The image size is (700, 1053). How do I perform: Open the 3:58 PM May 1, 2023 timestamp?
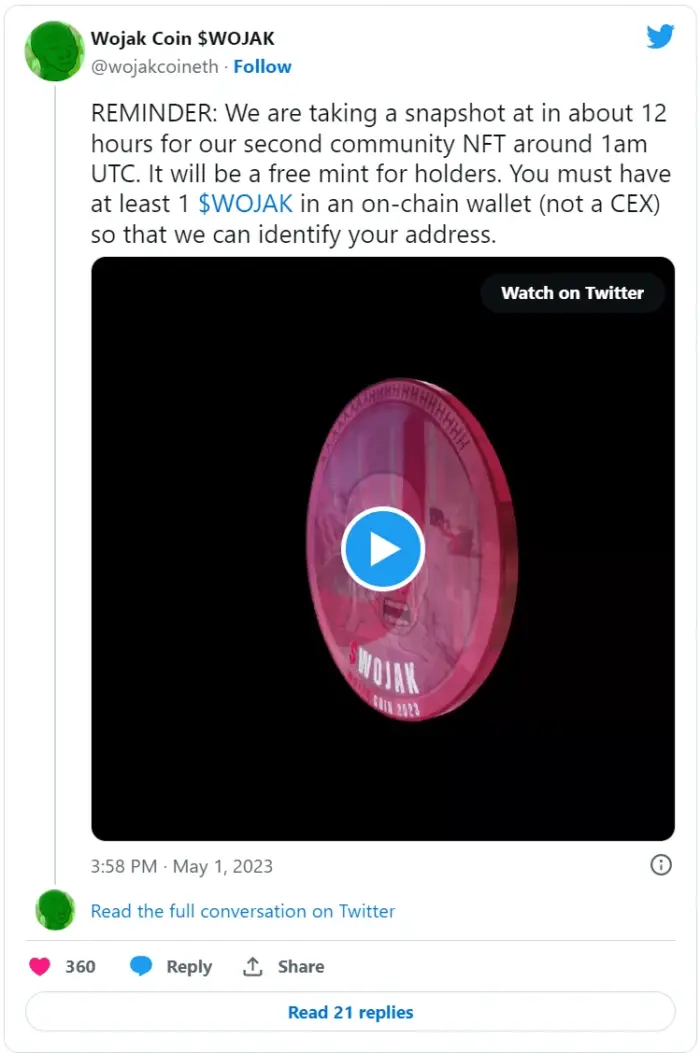pos(181,866)
